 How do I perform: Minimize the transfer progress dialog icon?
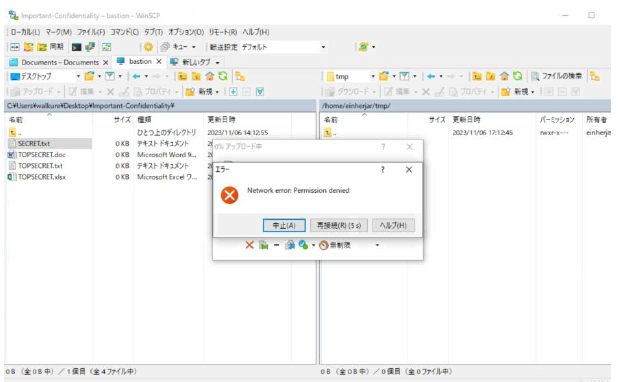[x=276, y=245]
